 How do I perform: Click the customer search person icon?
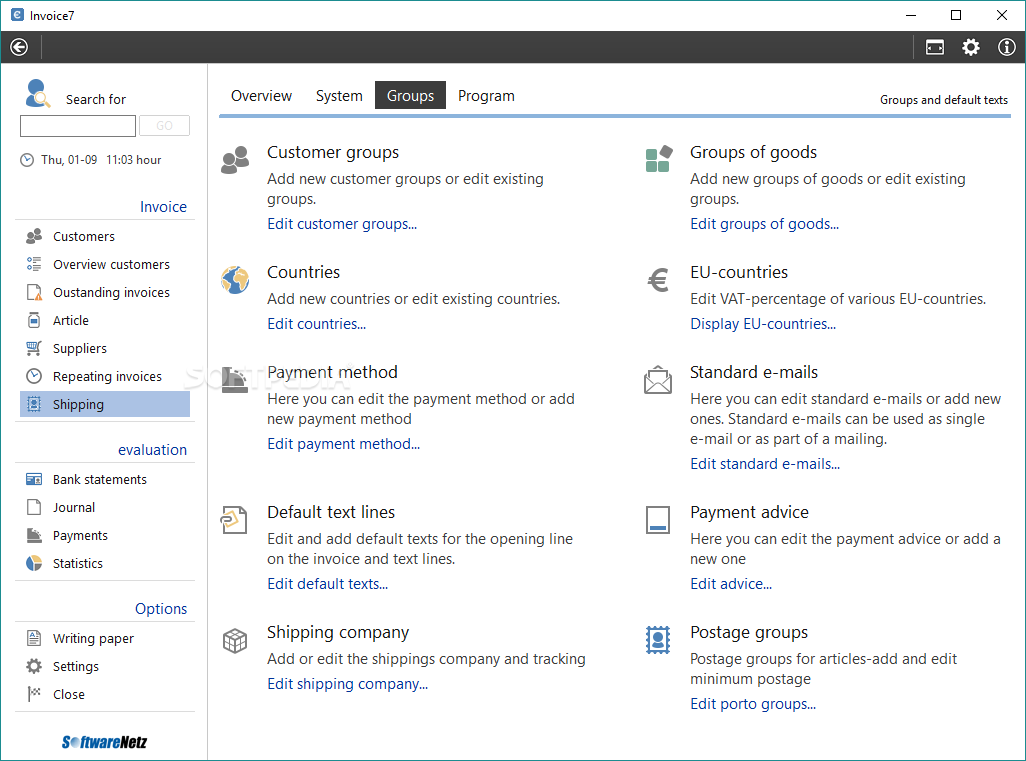coord(37,93)
